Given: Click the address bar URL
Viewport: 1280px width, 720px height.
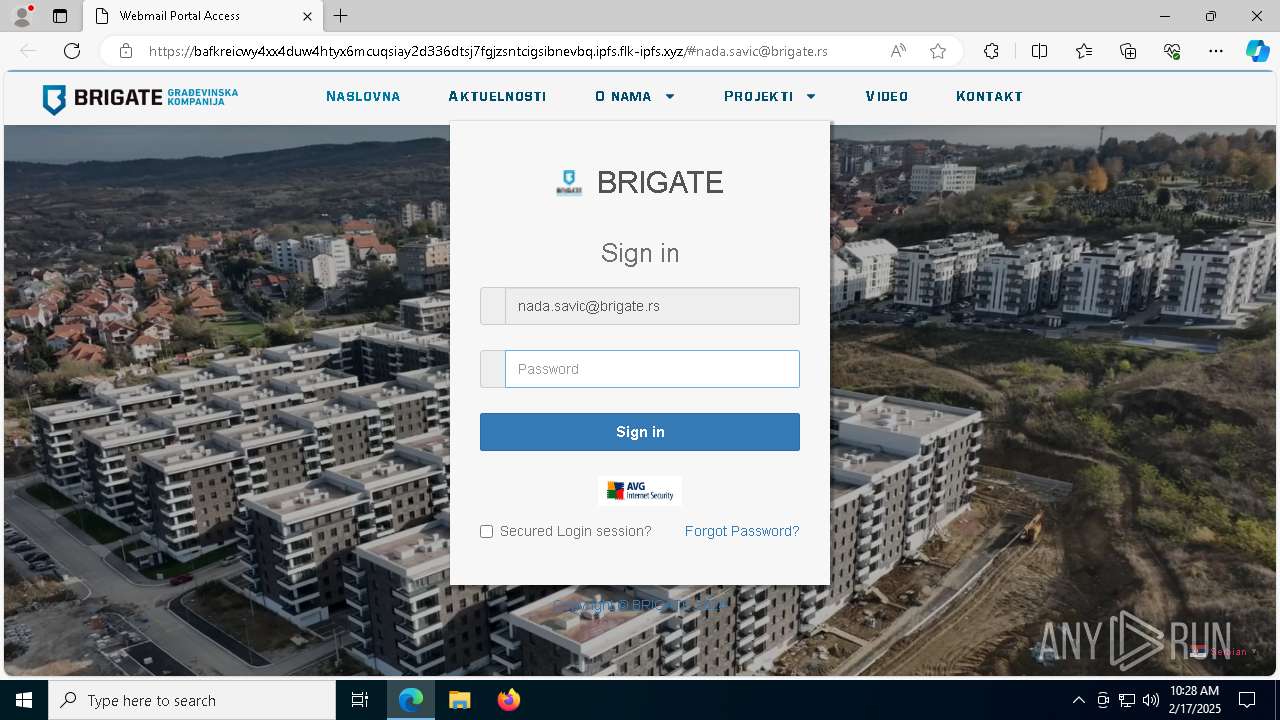Looking at the screenshot, I should (x=488, y=51).
